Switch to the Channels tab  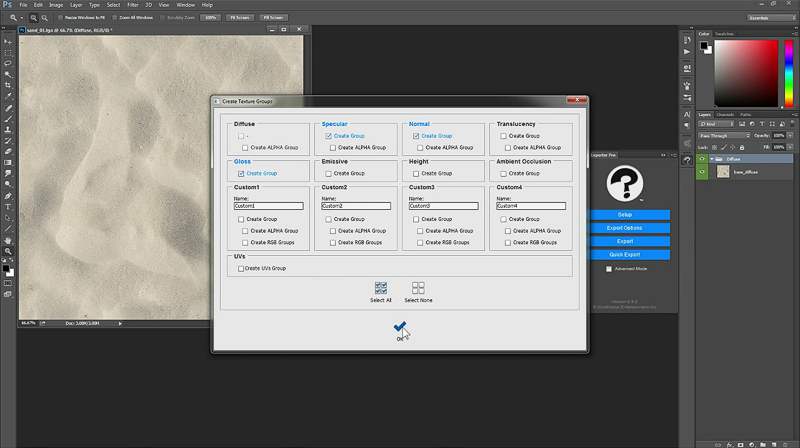pyautogui.click(x=725, y=114)
